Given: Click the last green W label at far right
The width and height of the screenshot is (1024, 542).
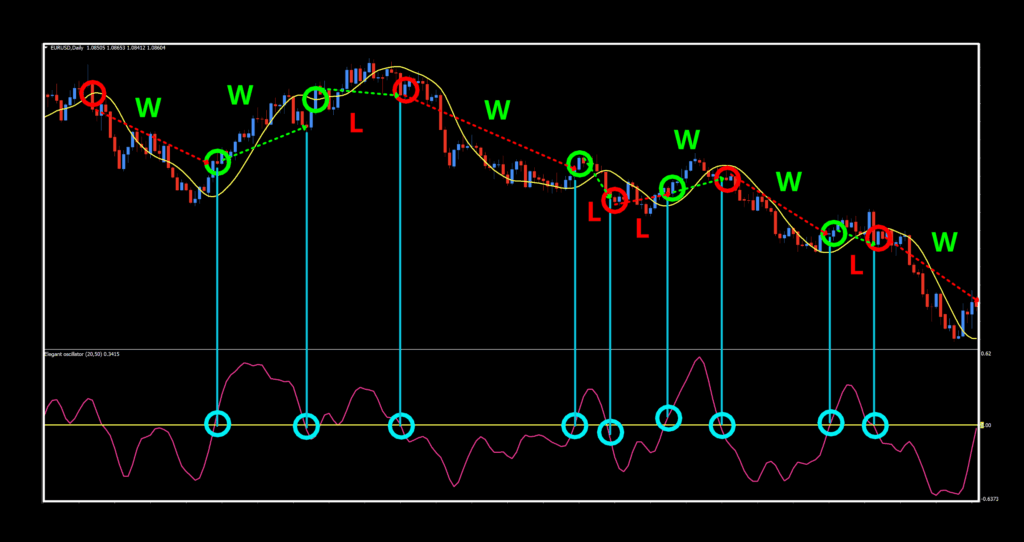Looking at the screenshot, I should tap(944, 242).
